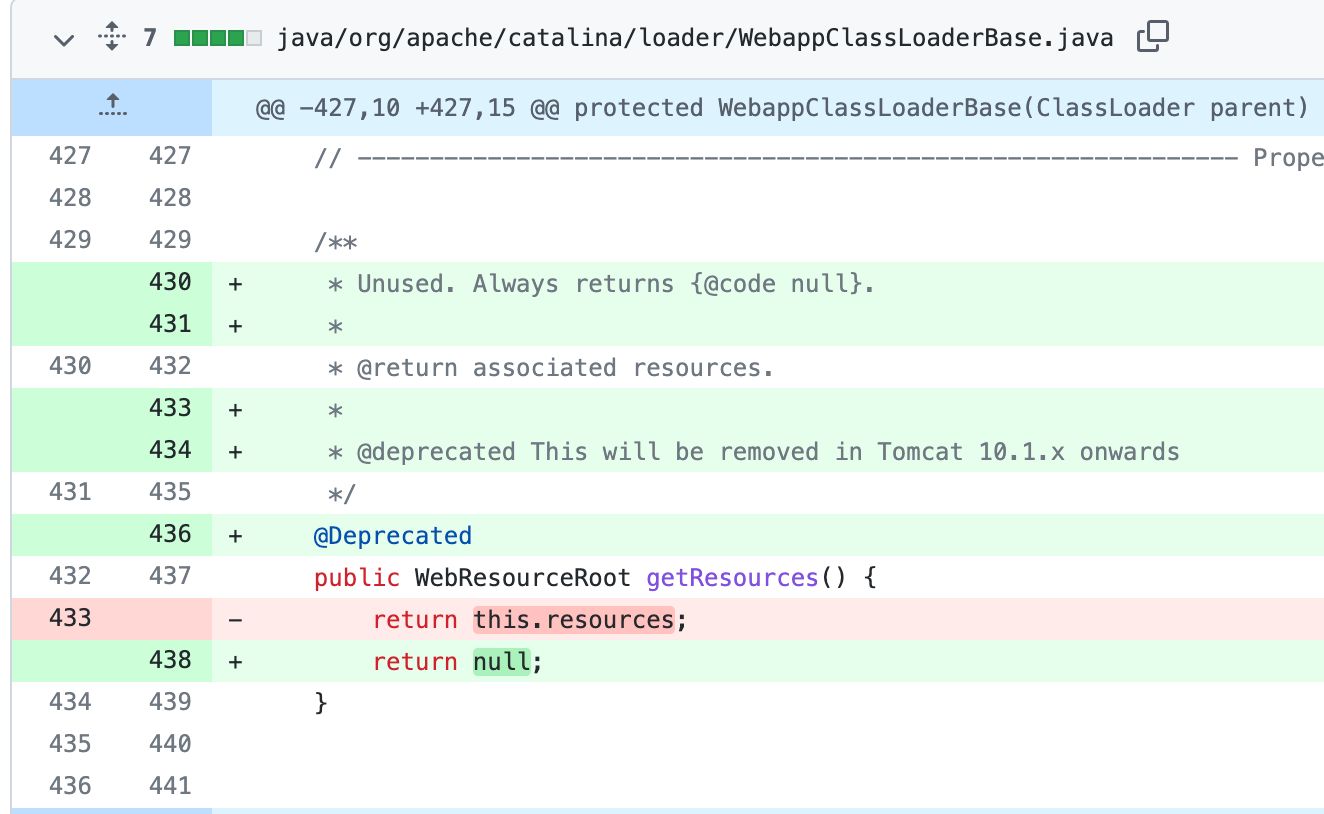Screen dimensions: 1324x814
Task: Click the 'Unused. Always returns' comment line
Action: pyautogui.click(x=602, y=283)
